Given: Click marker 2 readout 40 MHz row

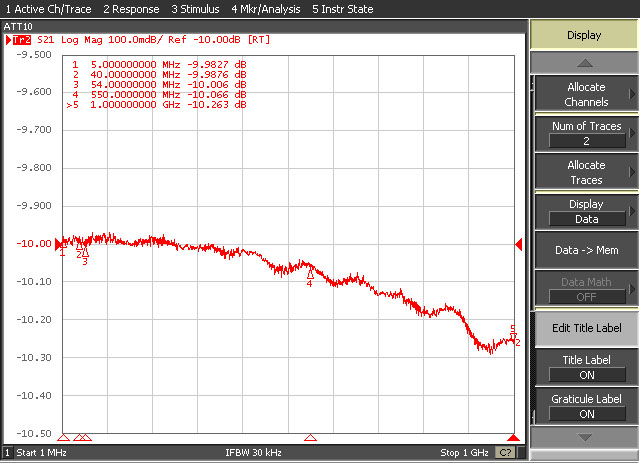Looking at the screenshot, I should [159, 75].
